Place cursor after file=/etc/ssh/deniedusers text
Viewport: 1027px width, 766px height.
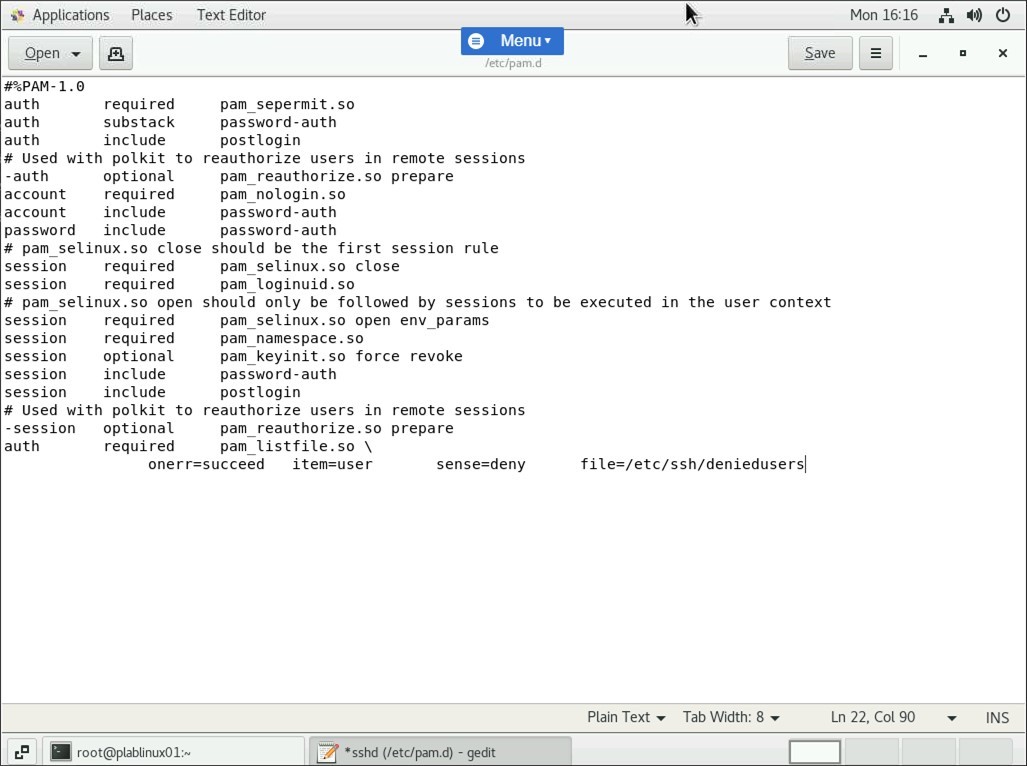coord(806,464)
